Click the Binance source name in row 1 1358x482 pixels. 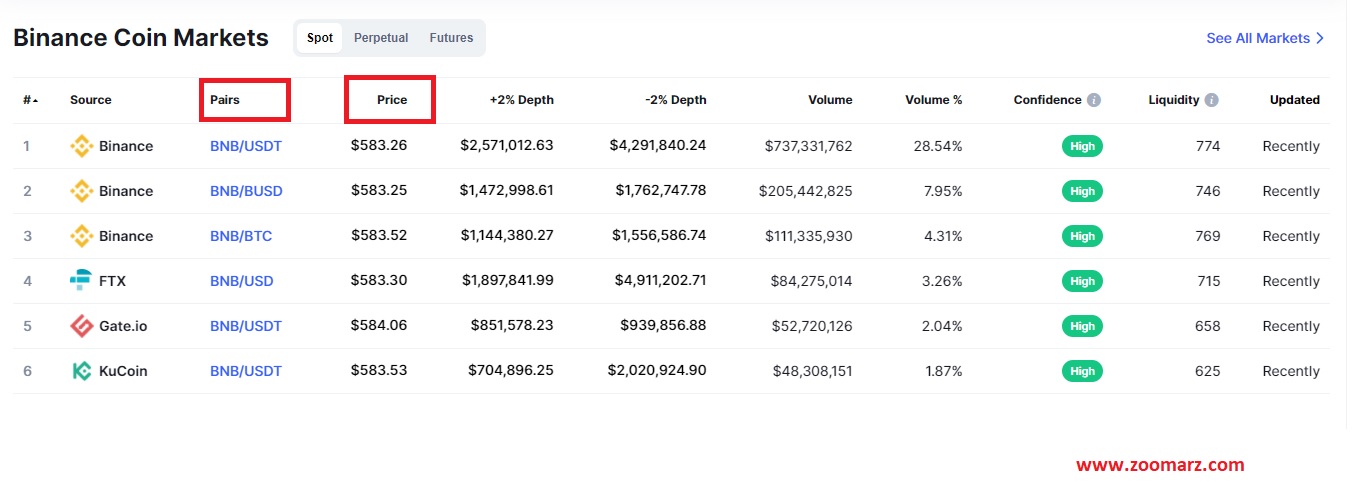(126, 146)
